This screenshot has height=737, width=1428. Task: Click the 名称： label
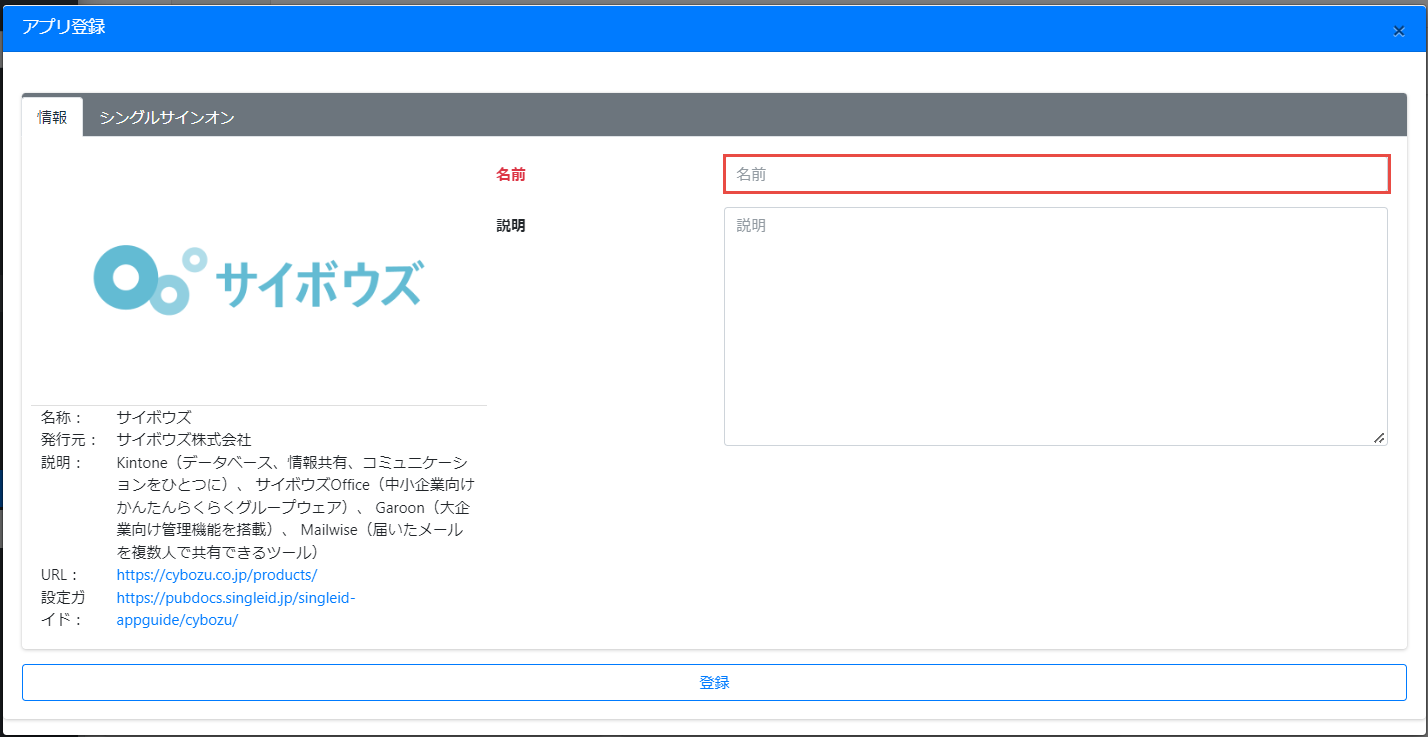pos(63,417)
